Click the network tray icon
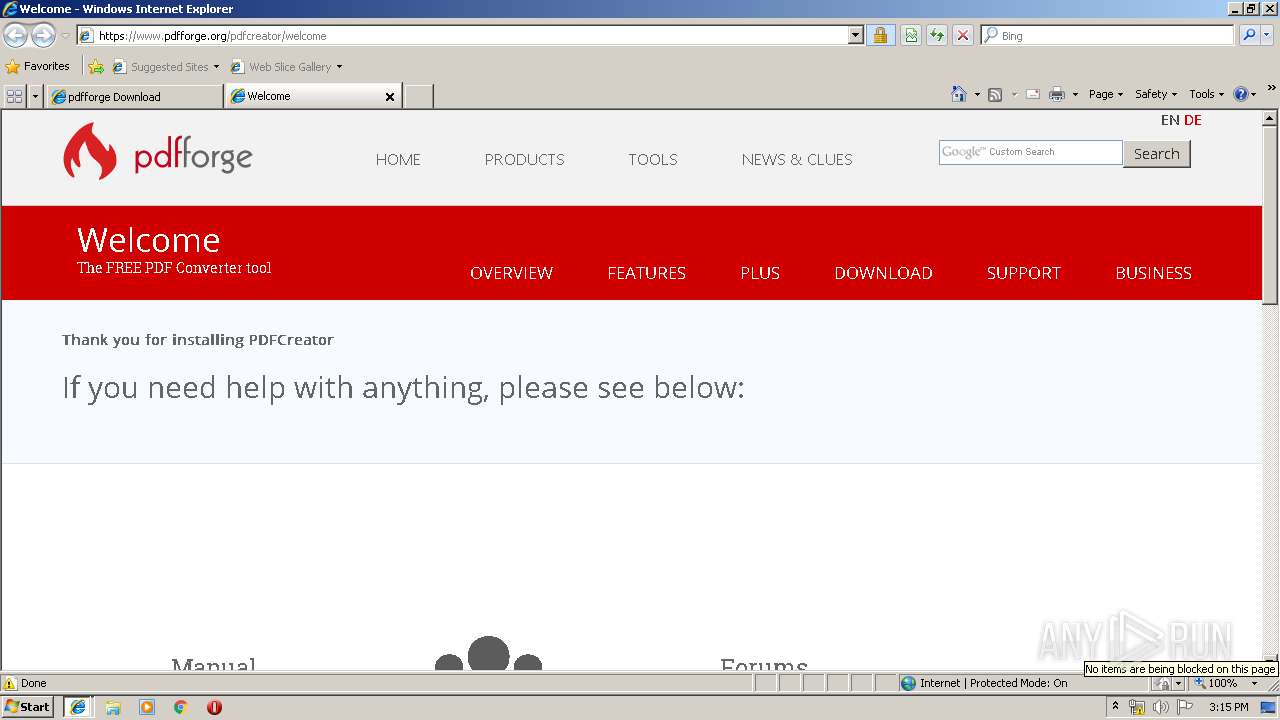The image size is (1280, 720). click(1137, 707)
